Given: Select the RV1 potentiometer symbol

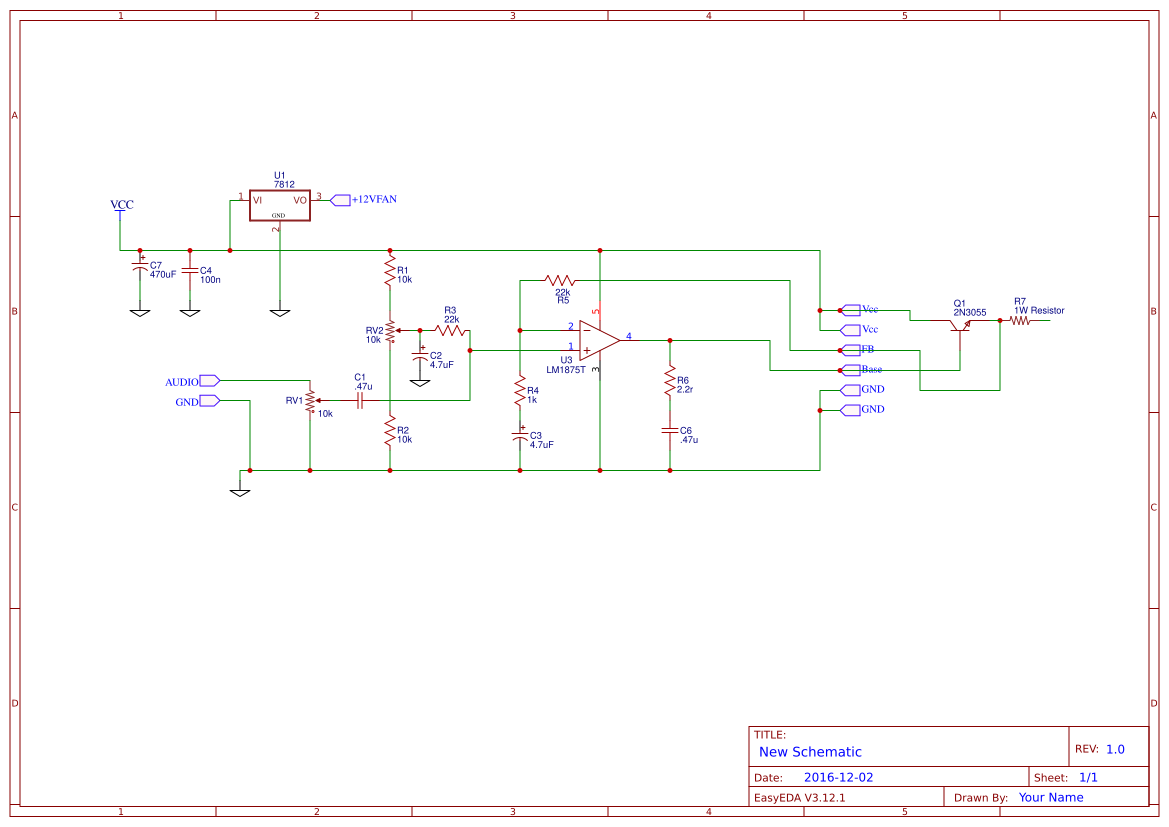Looking at the screenshot, I should click(x=310, y=400).
